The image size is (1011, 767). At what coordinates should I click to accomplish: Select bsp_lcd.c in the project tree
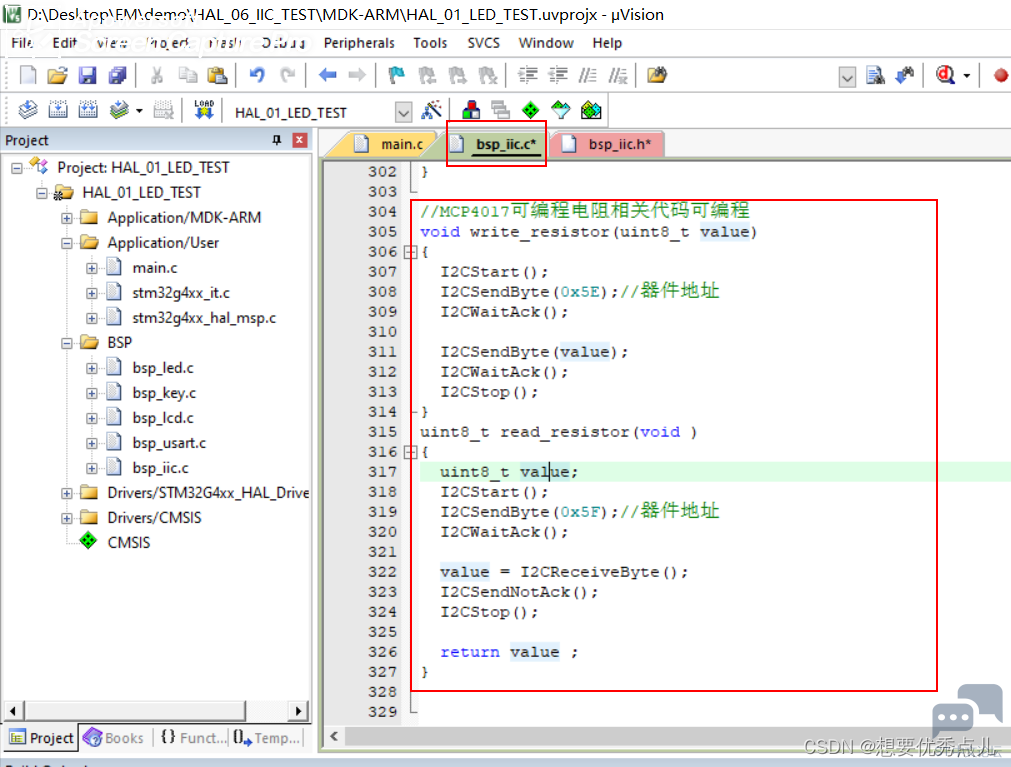click(162, 418)
